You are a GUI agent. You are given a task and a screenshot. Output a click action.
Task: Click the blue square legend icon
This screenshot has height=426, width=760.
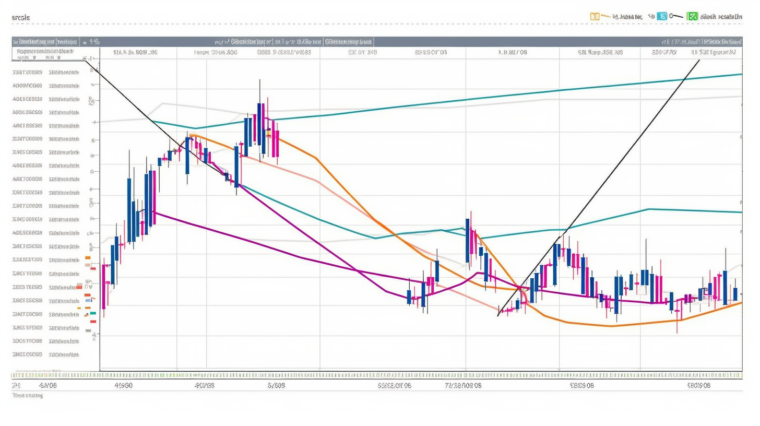[662, 17]
